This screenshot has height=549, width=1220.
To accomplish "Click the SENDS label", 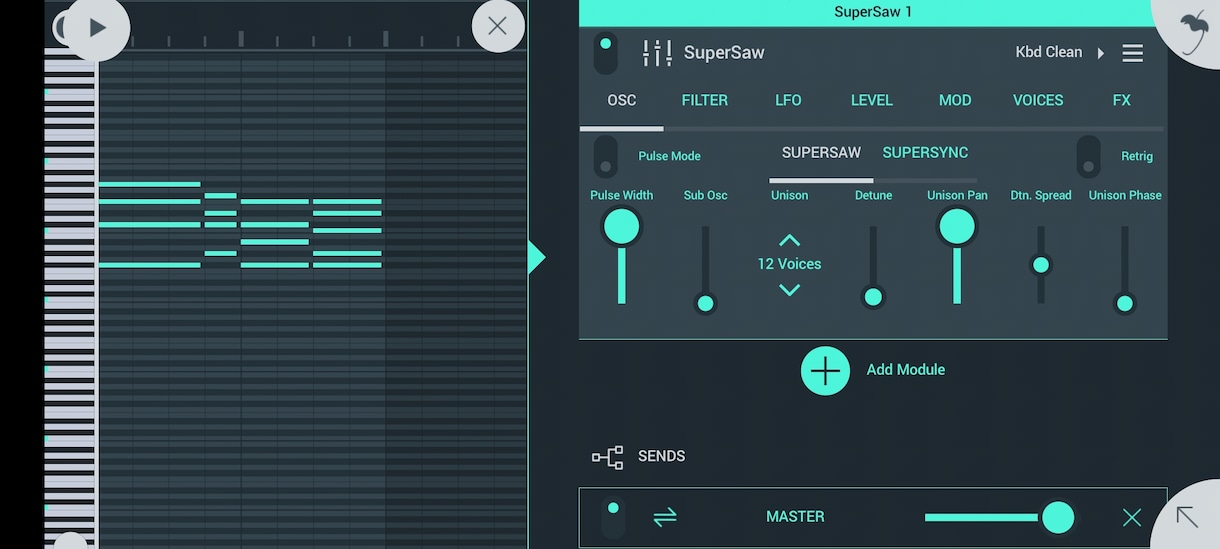I will coord(661,456).
